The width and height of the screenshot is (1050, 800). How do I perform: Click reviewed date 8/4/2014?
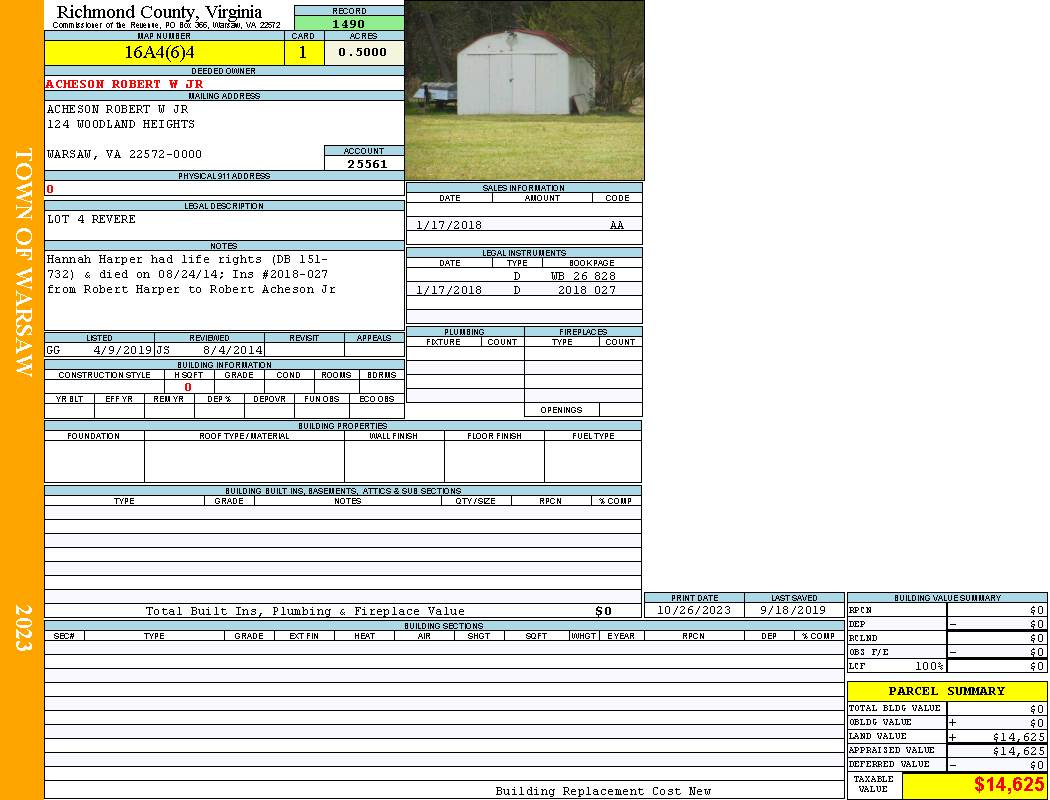[234, 349]
